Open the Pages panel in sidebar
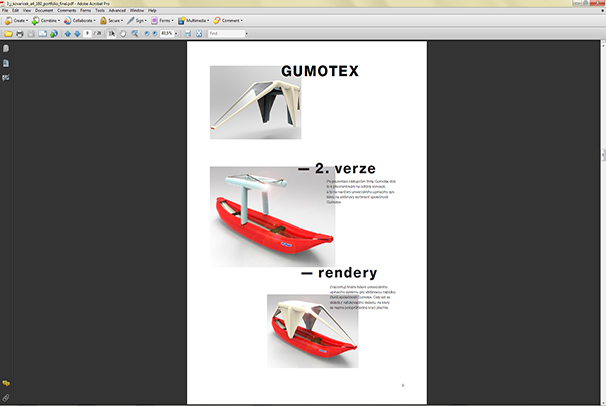606x406 pixels. pyautogui.click(x=6, y=48)
